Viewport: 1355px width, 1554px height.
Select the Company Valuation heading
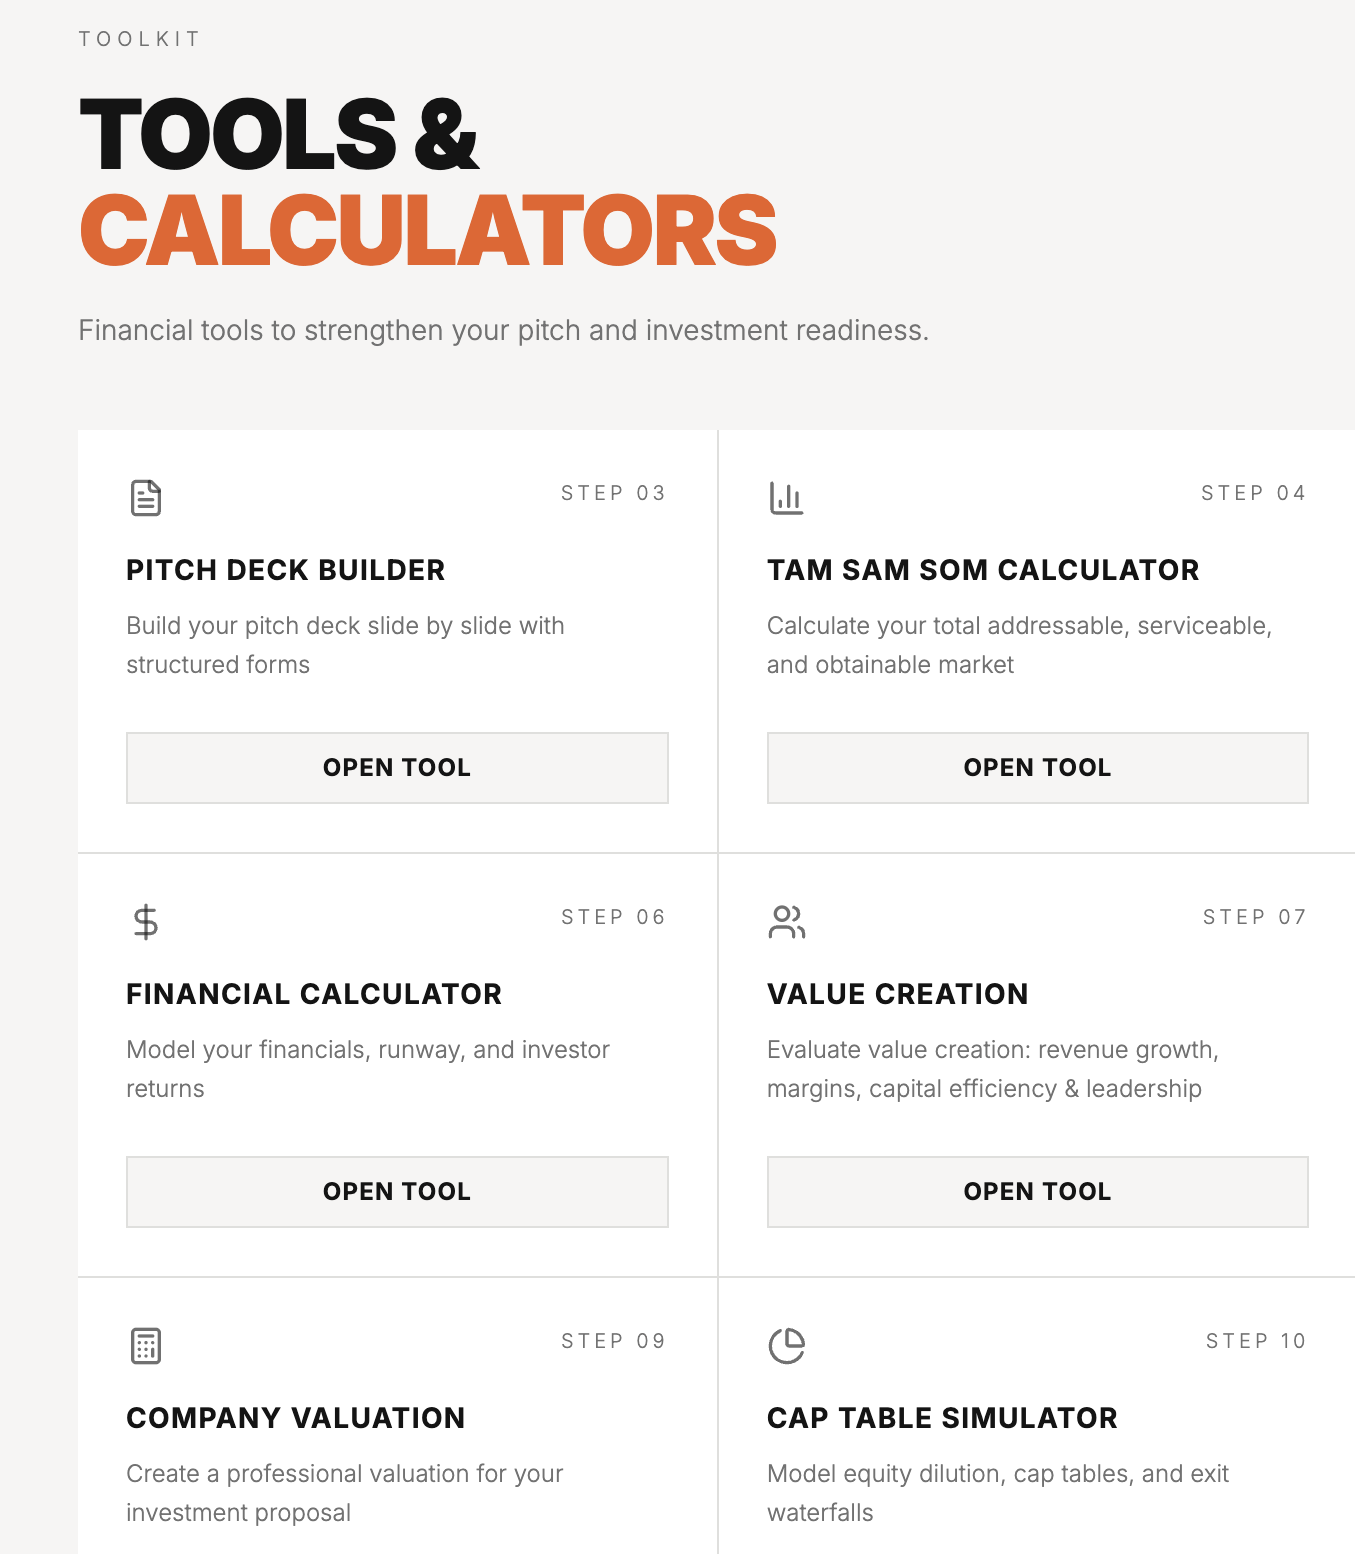click(296, 1418)
